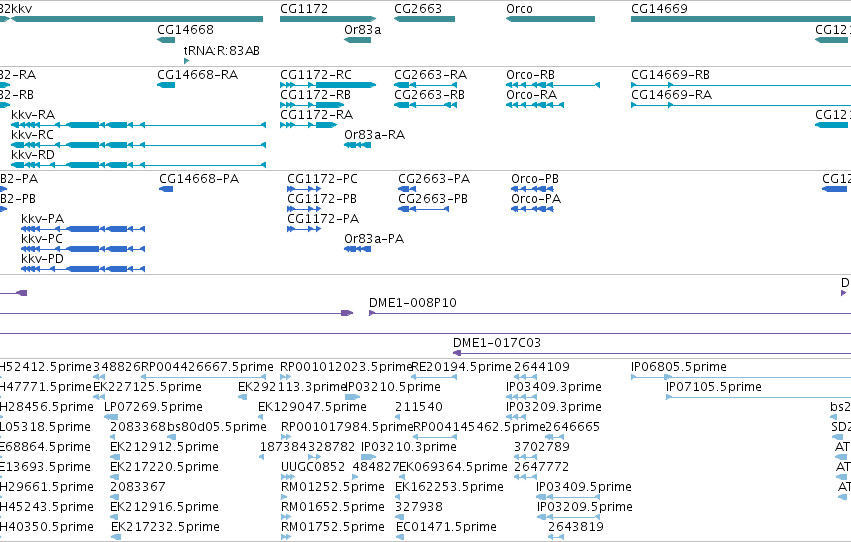Click EST label 2646665
This screenshot has width=851, height=542.
(x=572, y=428)
